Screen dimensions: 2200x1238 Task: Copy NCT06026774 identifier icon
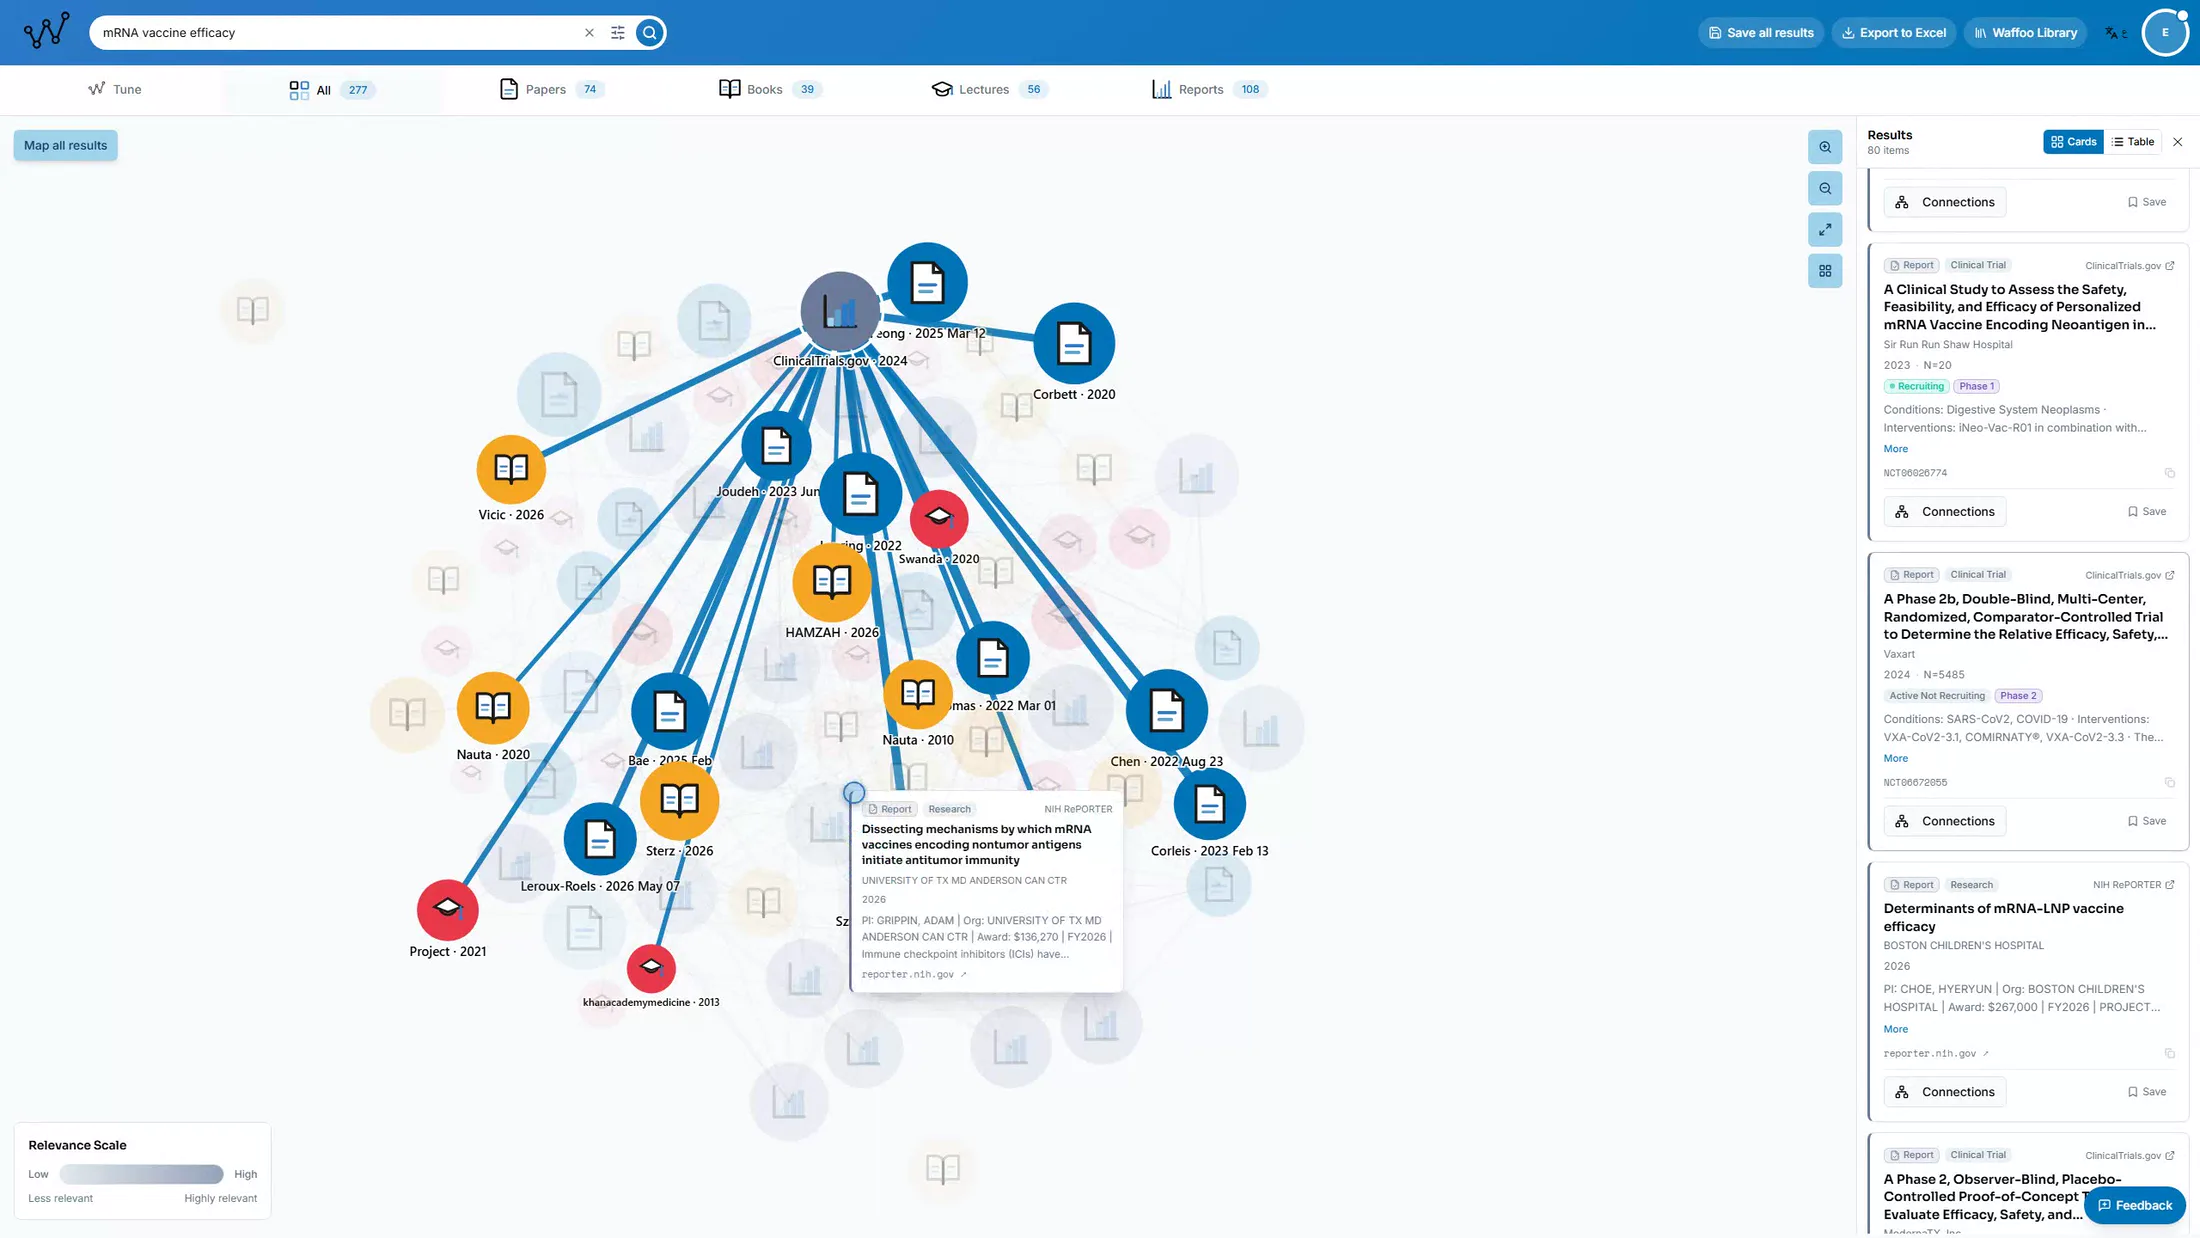(x=2169, y=473)
